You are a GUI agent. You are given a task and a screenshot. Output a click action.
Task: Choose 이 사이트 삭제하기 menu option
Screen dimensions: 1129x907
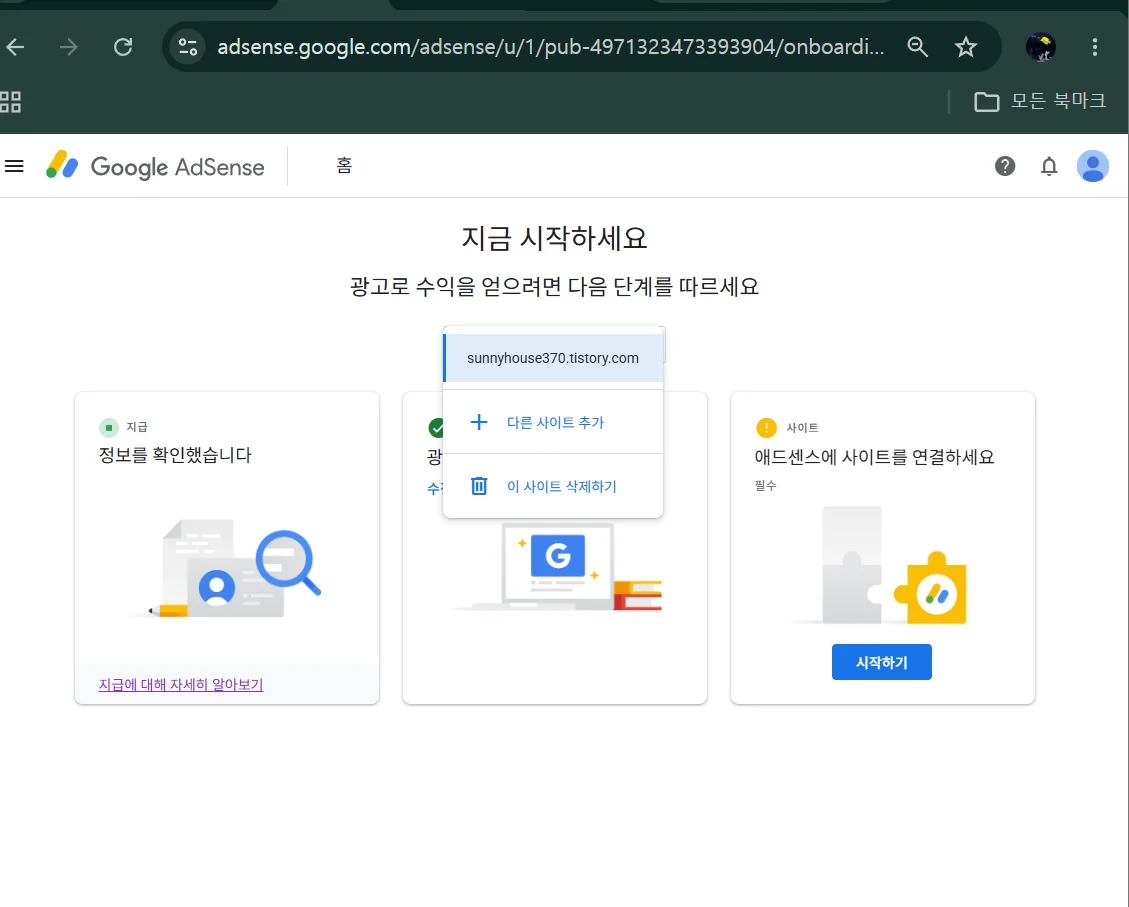(x=553, y=487)
